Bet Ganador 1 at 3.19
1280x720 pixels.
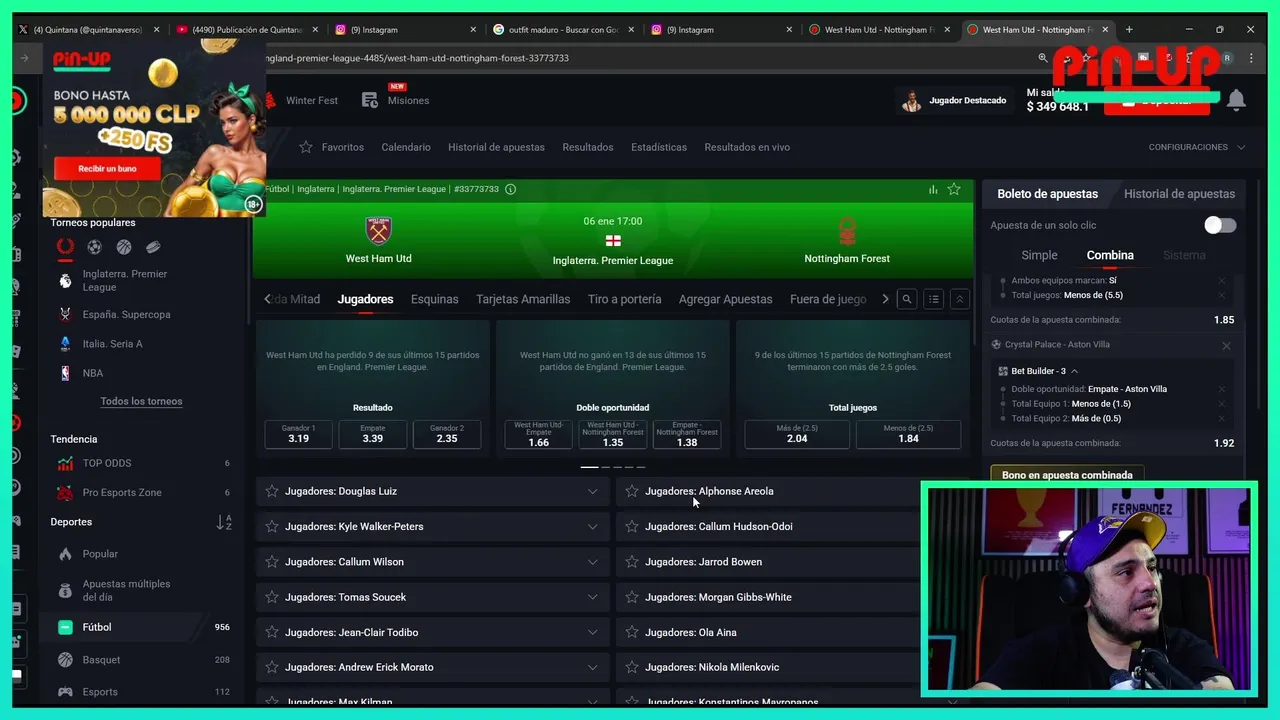[298, 434]
